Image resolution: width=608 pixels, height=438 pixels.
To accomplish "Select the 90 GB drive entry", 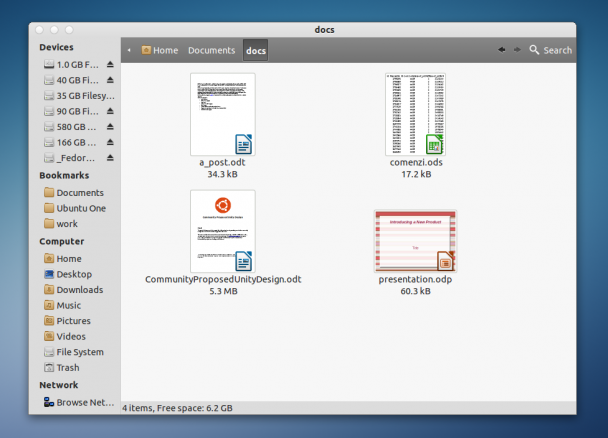I will click(71, 111).
